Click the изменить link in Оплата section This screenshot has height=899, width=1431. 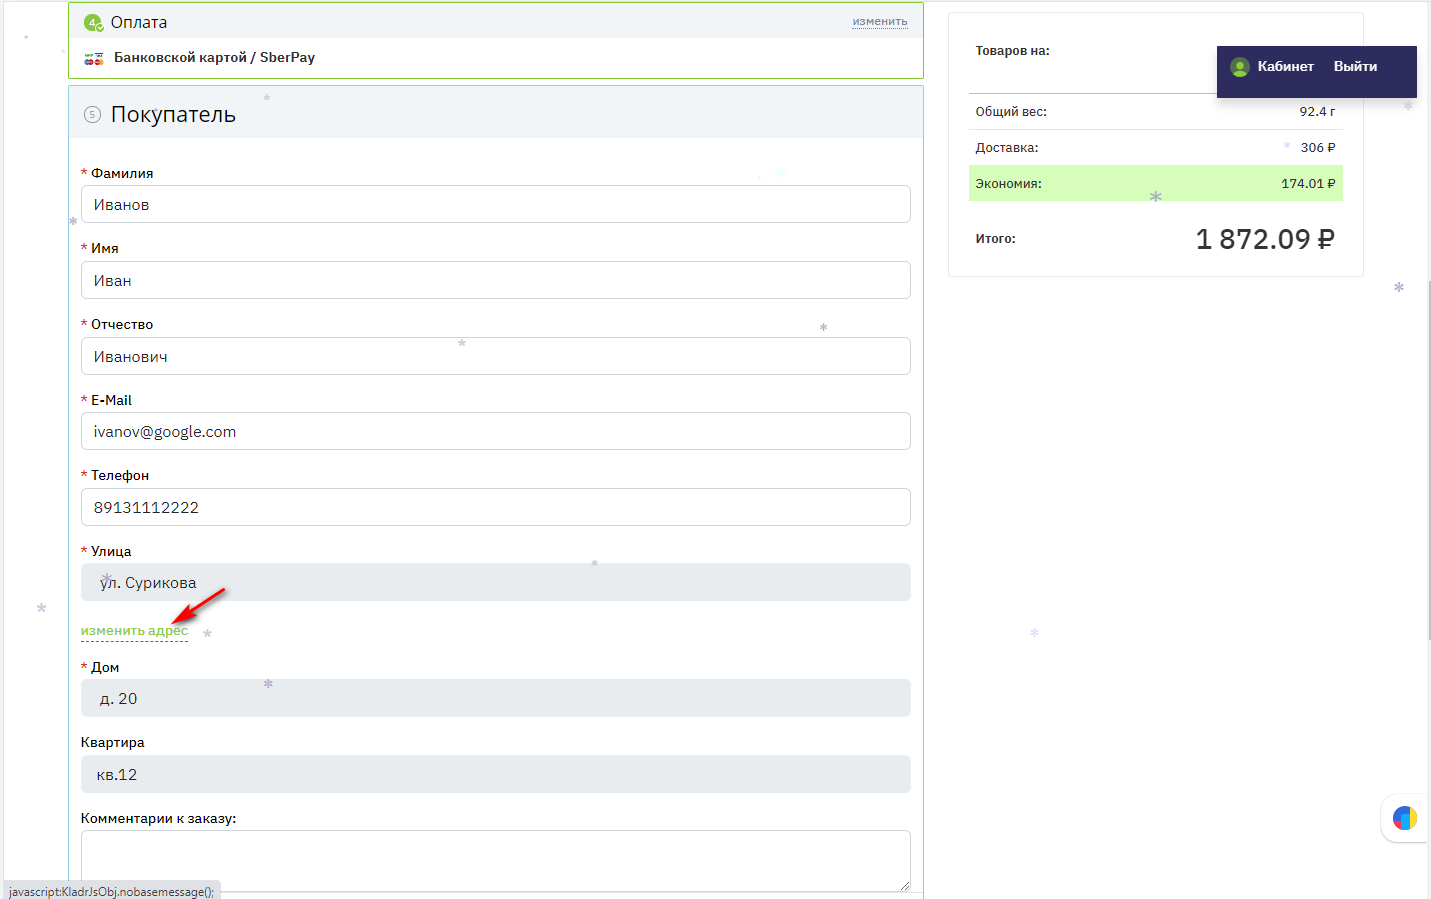879,21
